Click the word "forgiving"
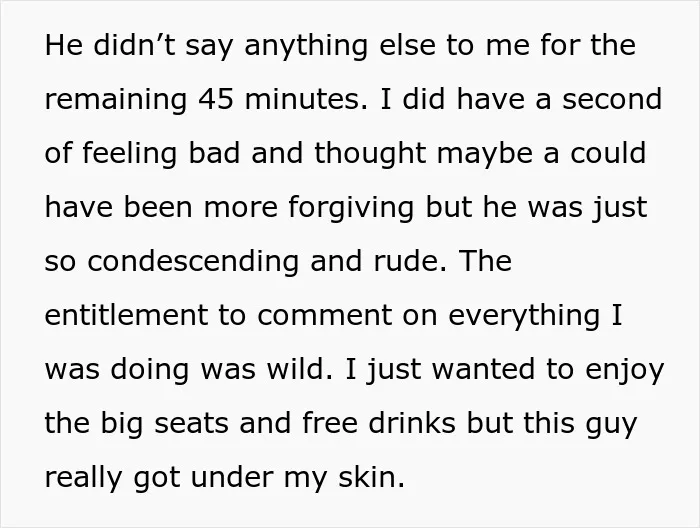700x528 pixels. [x=350, y=208]
